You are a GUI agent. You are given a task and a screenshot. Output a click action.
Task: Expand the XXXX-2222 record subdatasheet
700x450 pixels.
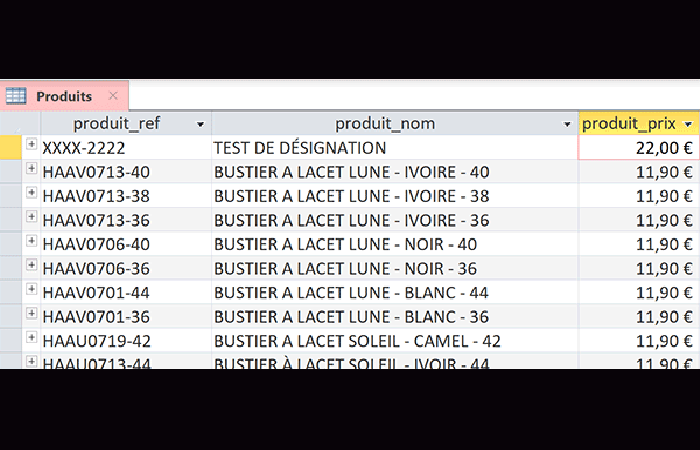[32, 145]
